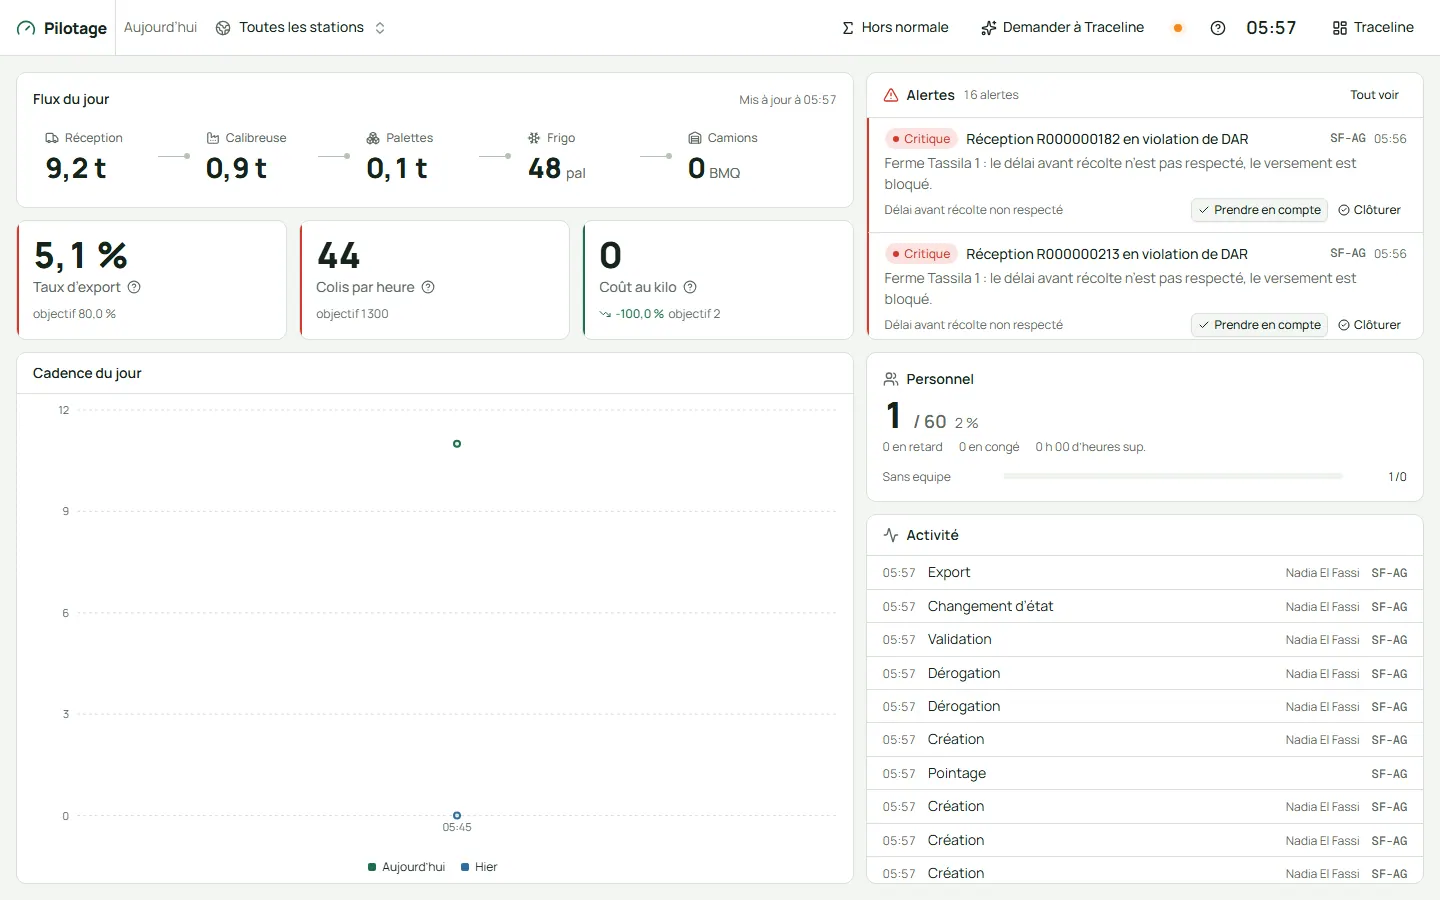Click the Calibreuse icon

213,138
